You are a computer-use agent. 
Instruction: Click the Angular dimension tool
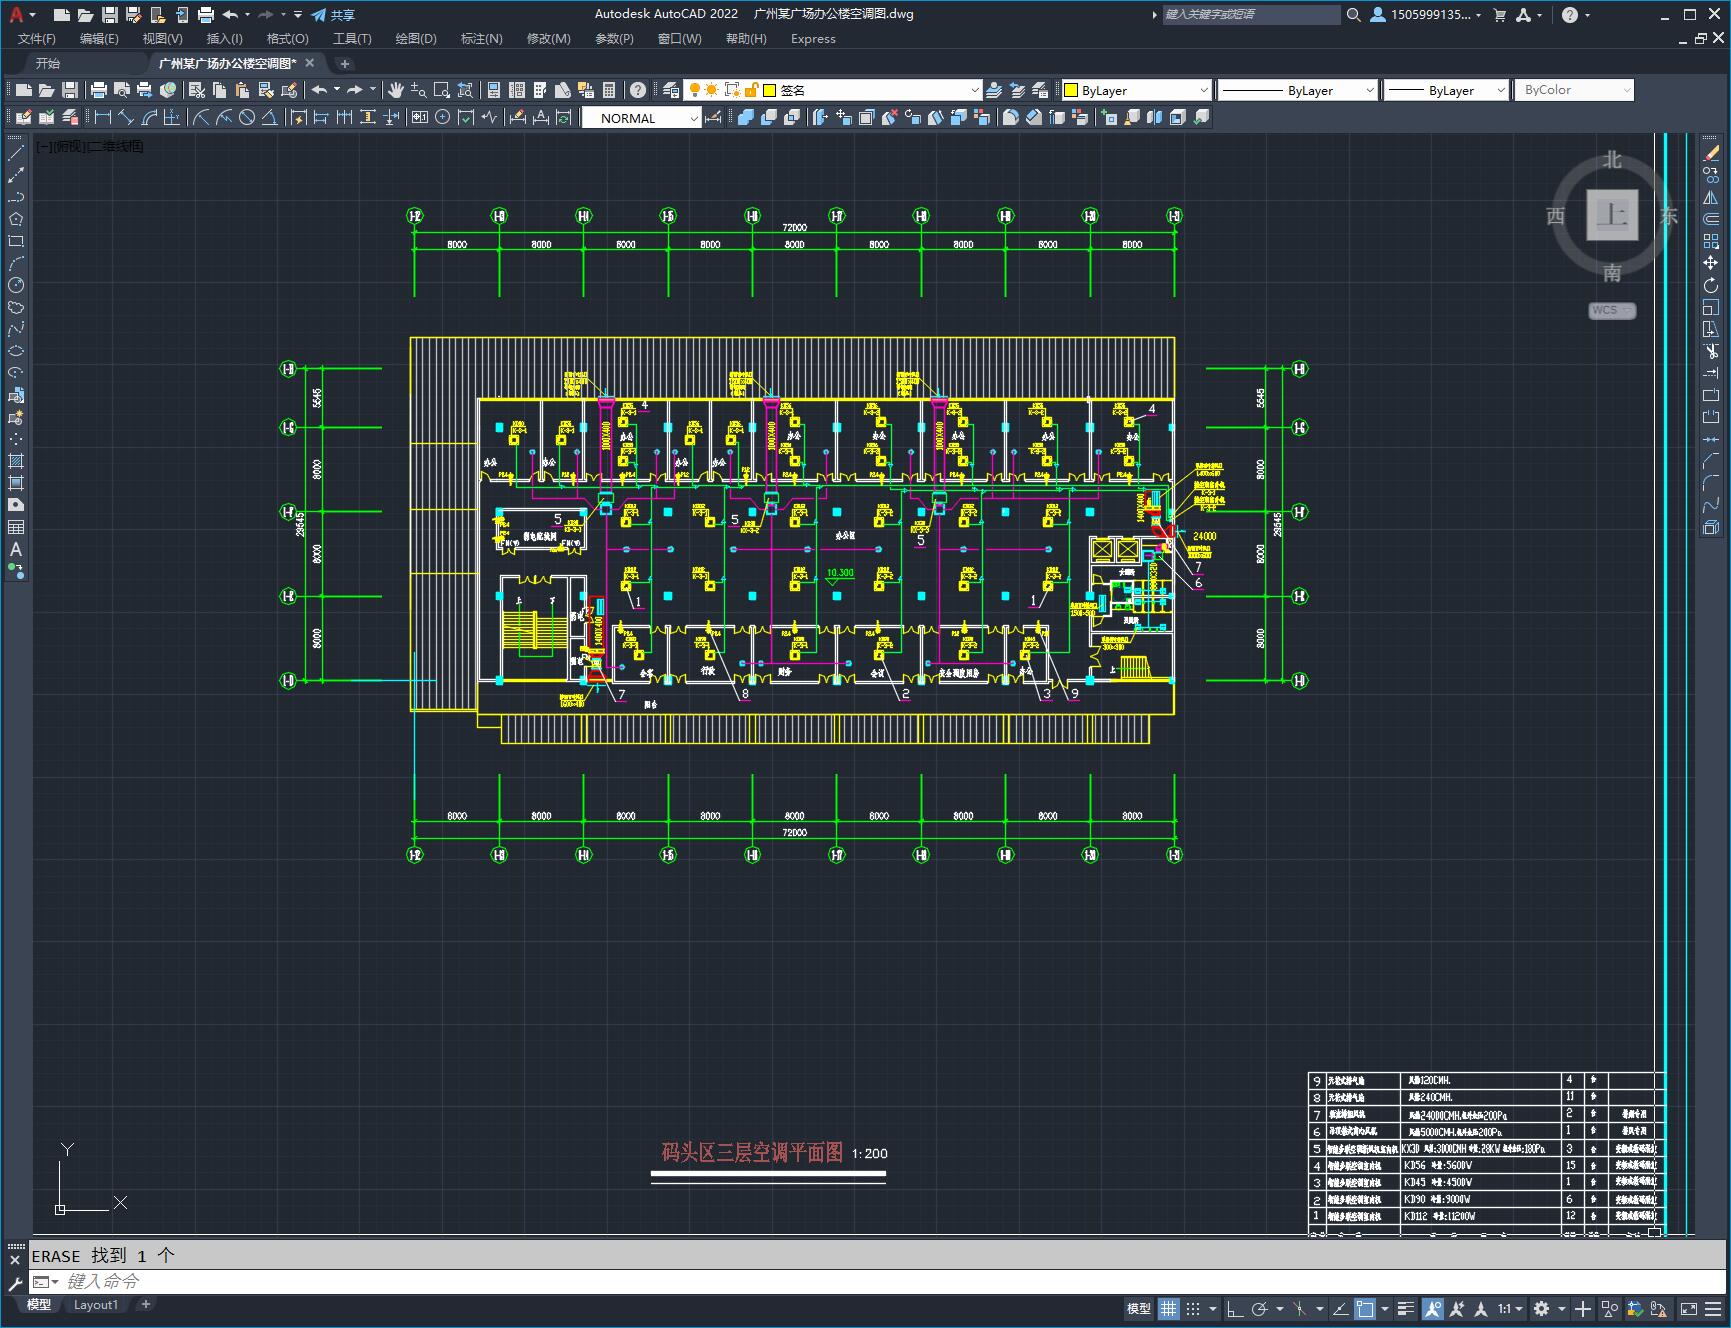click(269, 117)
